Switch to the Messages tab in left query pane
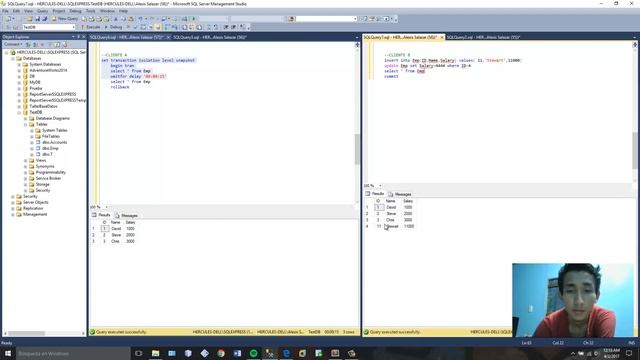 [127, 216]
